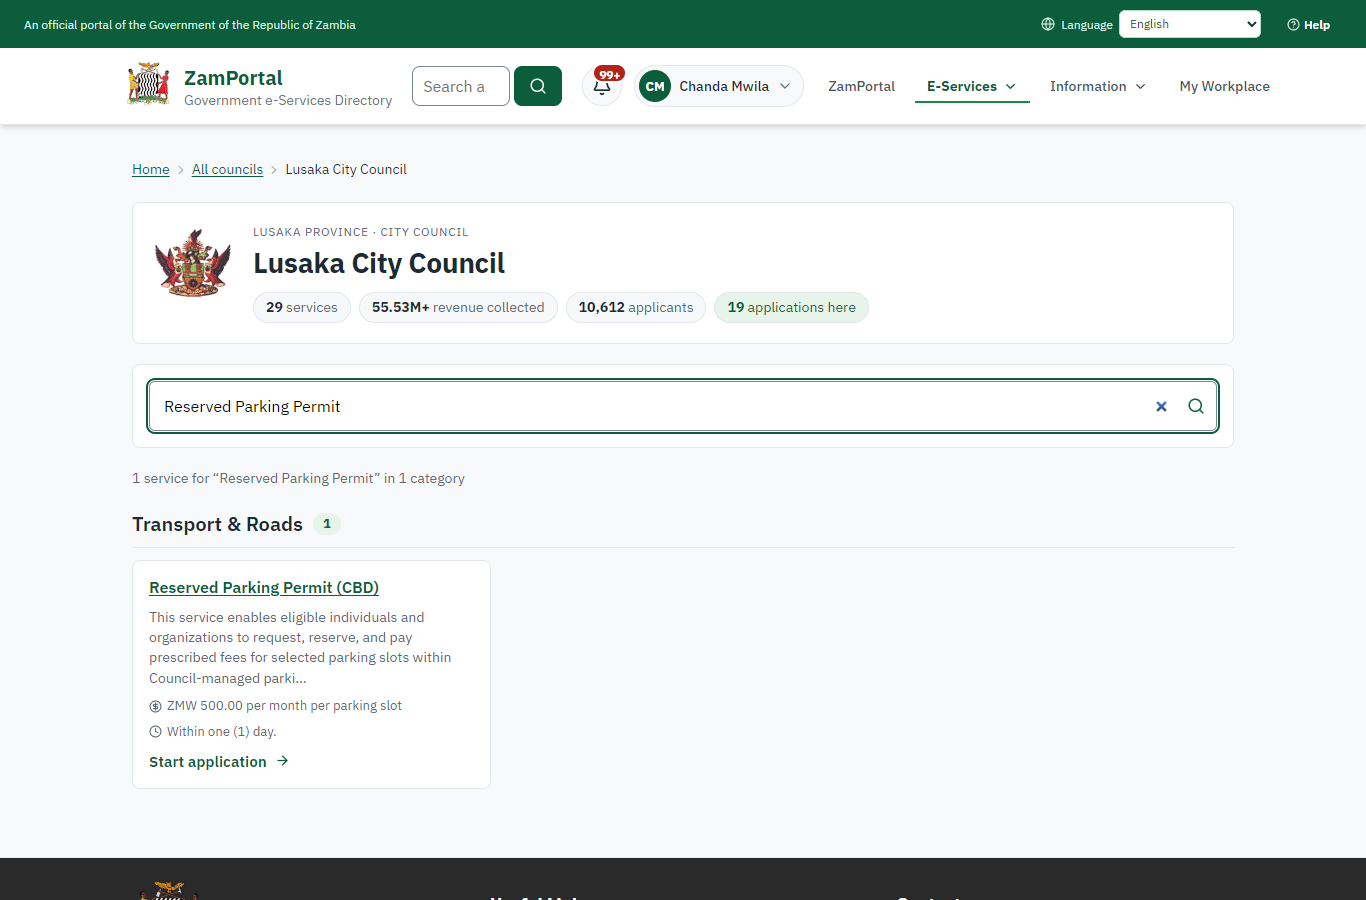Viewport: 1366px width, 900px height.
Task: Expand the E-Services menu
Action: 972,86
